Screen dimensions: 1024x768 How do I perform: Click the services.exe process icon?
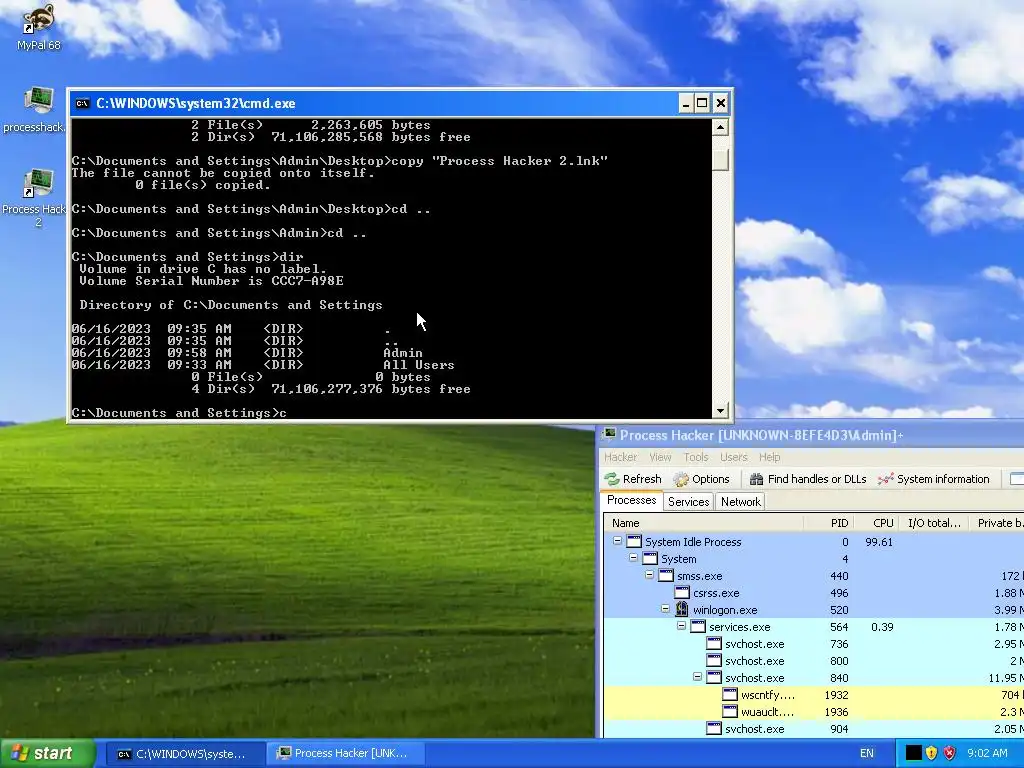tap(697, 627)
